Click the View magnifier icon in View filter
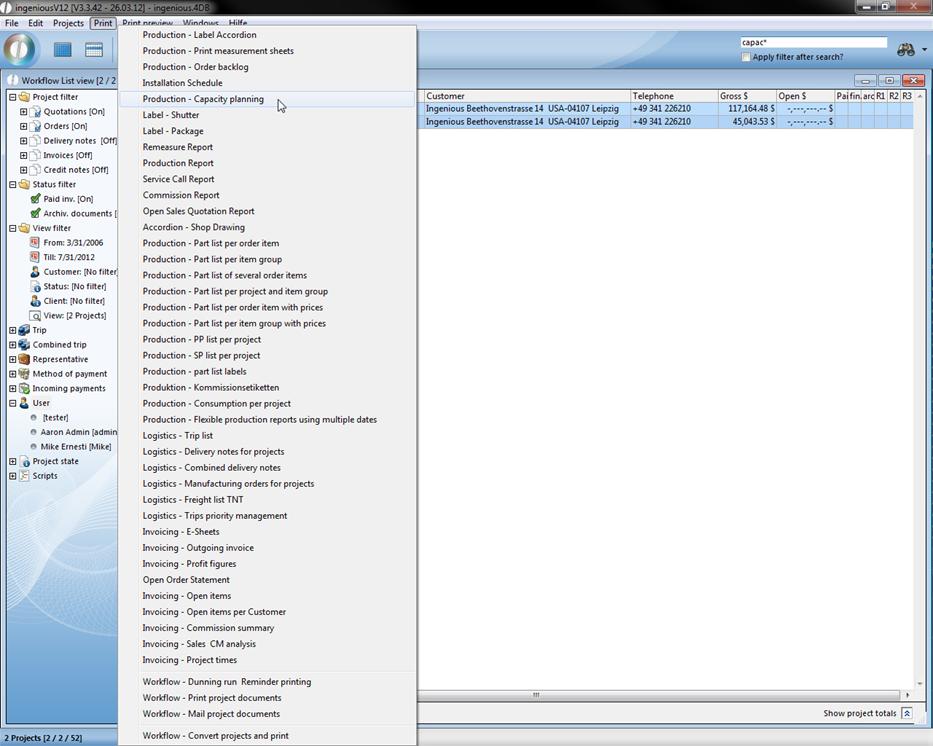The height and width of the screenshot is (746, 933). tap(35, 316)
